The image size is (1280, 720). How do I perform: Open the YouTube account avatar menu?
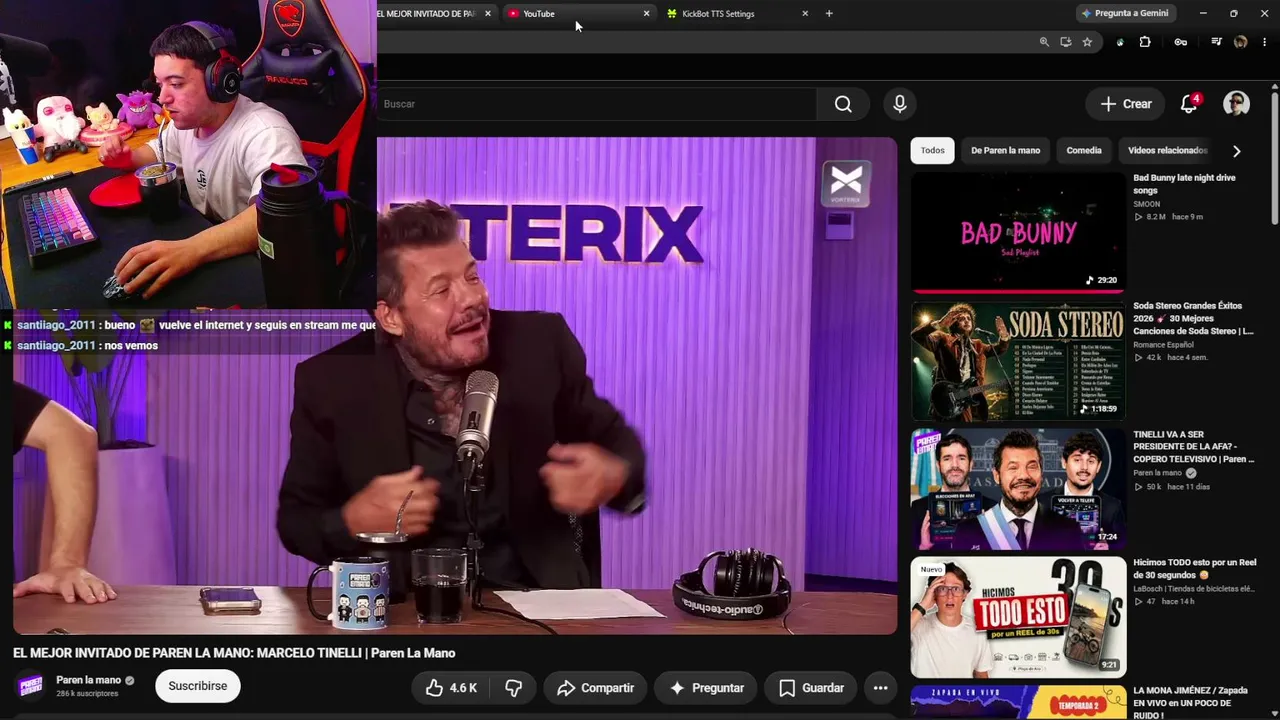1237,104
